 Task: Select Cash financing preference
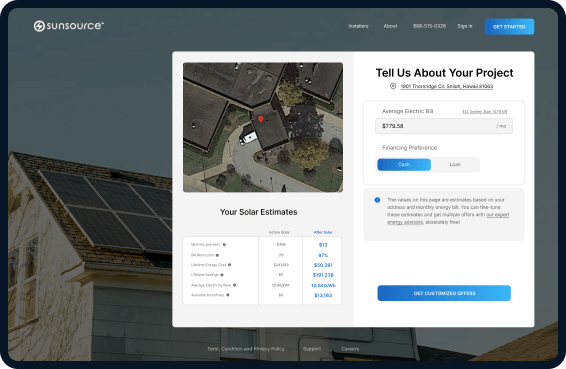pos(404,165)
